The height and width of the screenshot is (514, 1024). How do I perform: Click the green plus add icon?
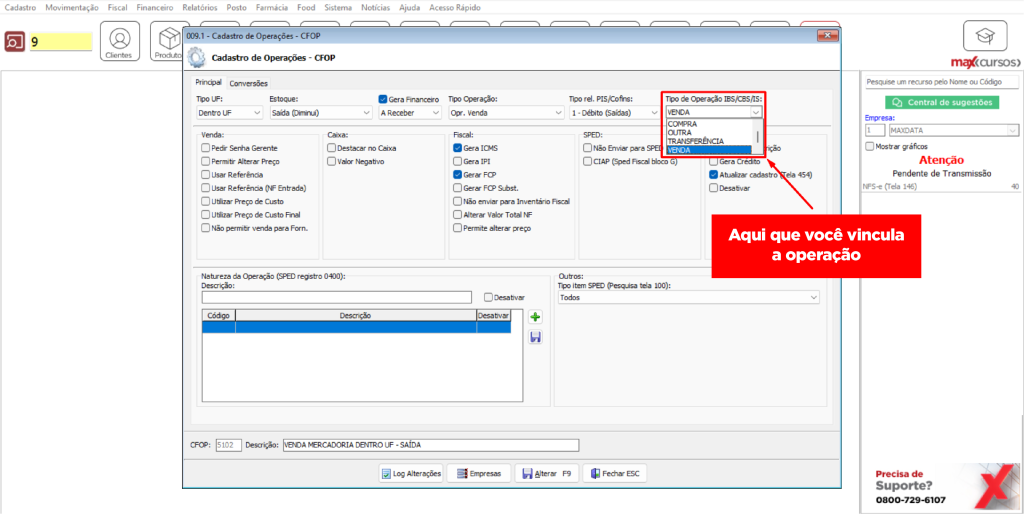[535, 317]
